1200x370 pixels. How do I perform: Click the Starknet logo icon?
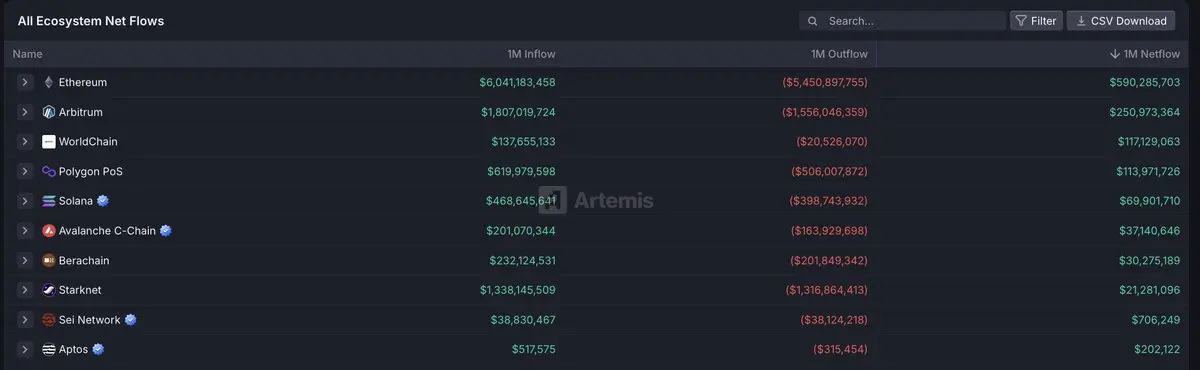(x=49, y=290)
